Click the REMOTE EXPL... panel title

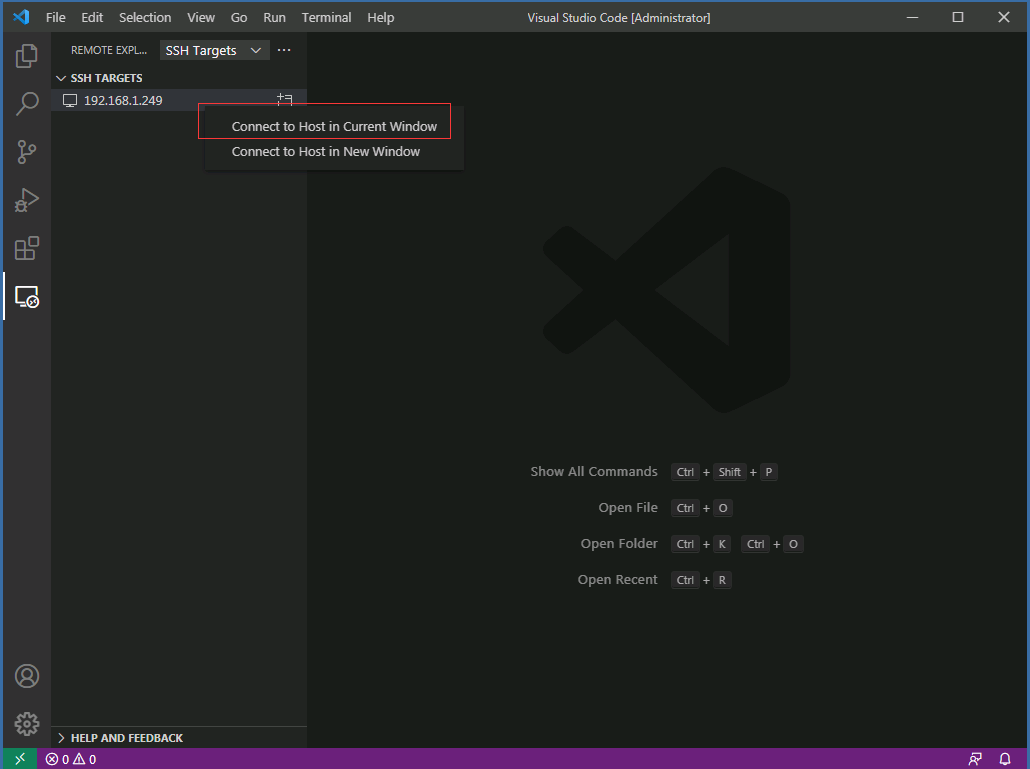pyautogui.click(x=108, y=51)
